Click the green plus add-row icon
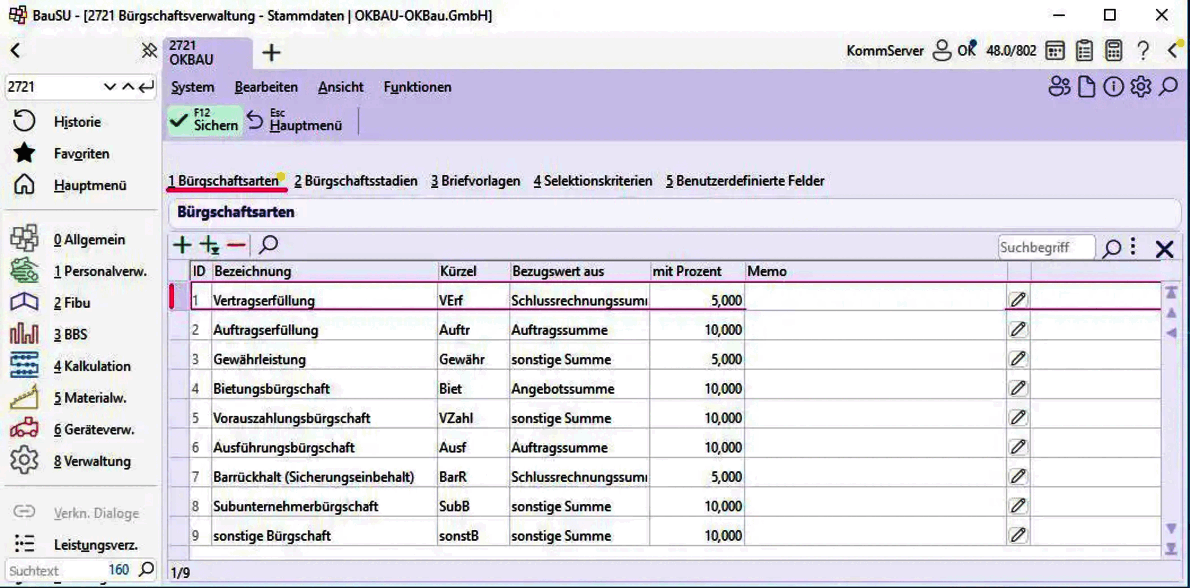Screen dimensions: 1190x588 click(x=182, y=245)
